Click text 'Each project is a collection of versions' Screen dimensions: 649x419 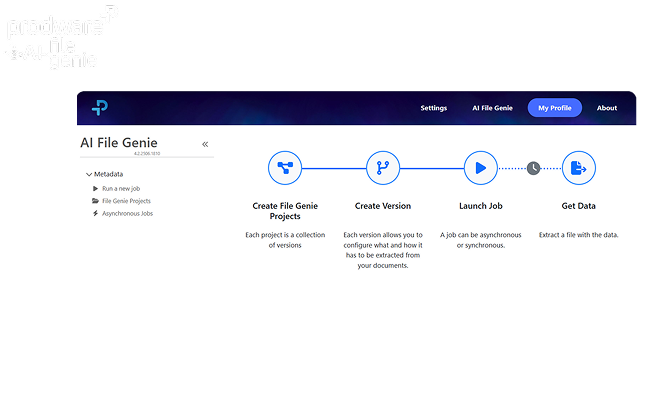coord(285,240)
